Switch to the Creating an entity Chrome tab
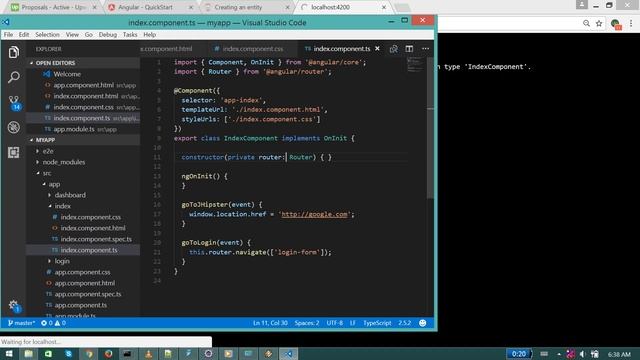 [246, 7]
